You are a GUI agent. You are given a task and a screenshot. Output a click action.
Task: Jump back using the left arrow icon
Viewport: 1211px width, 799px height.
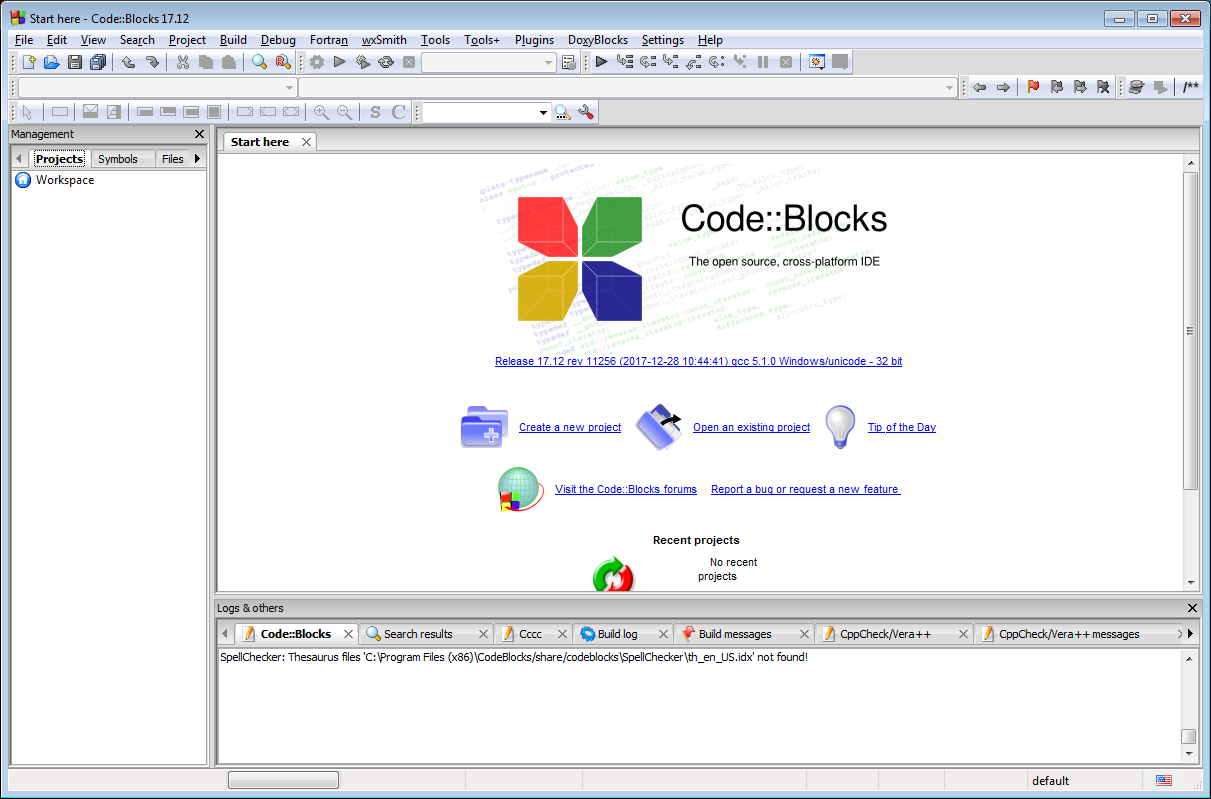980,88
